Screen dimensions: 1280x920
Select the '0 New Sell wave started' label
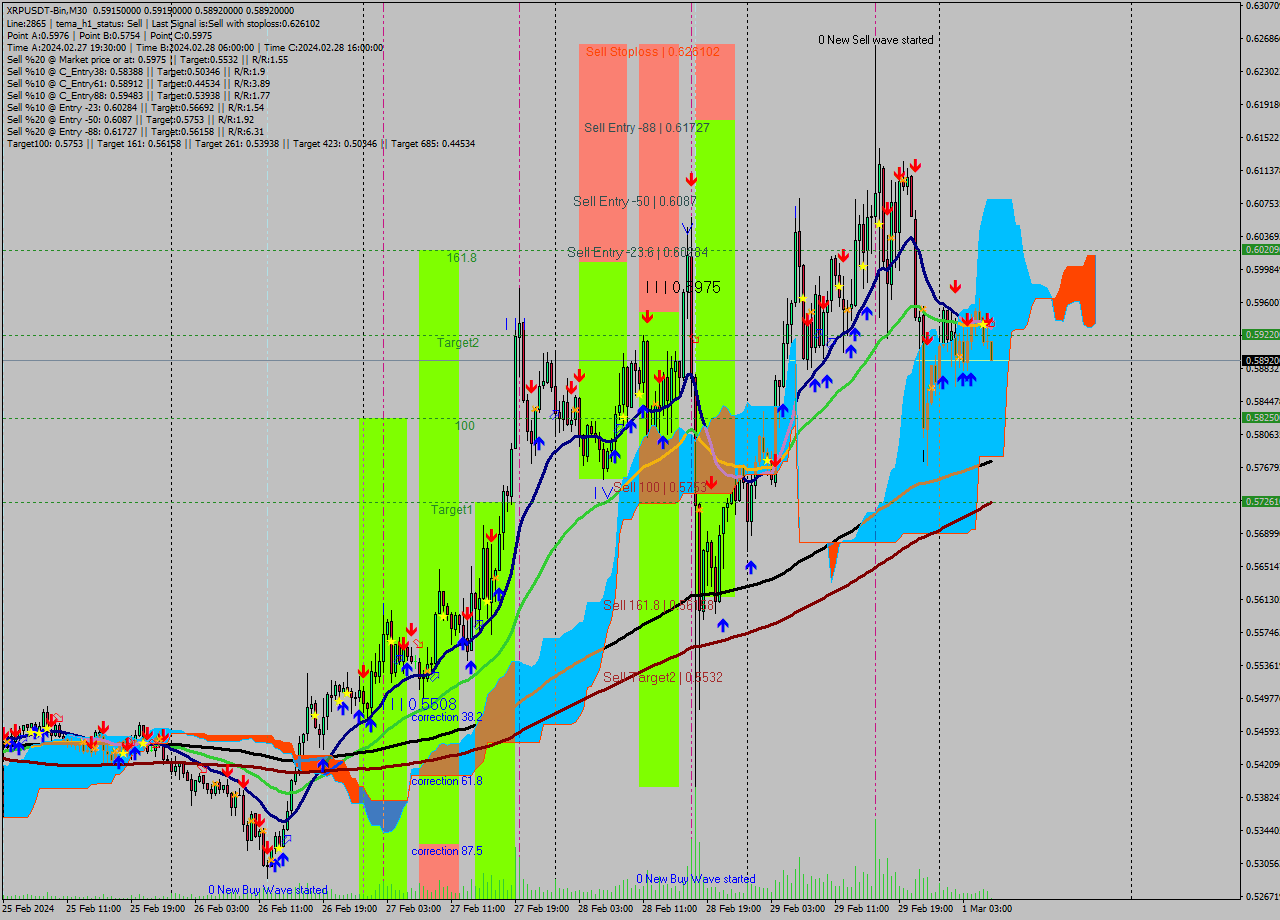(876, 40)
